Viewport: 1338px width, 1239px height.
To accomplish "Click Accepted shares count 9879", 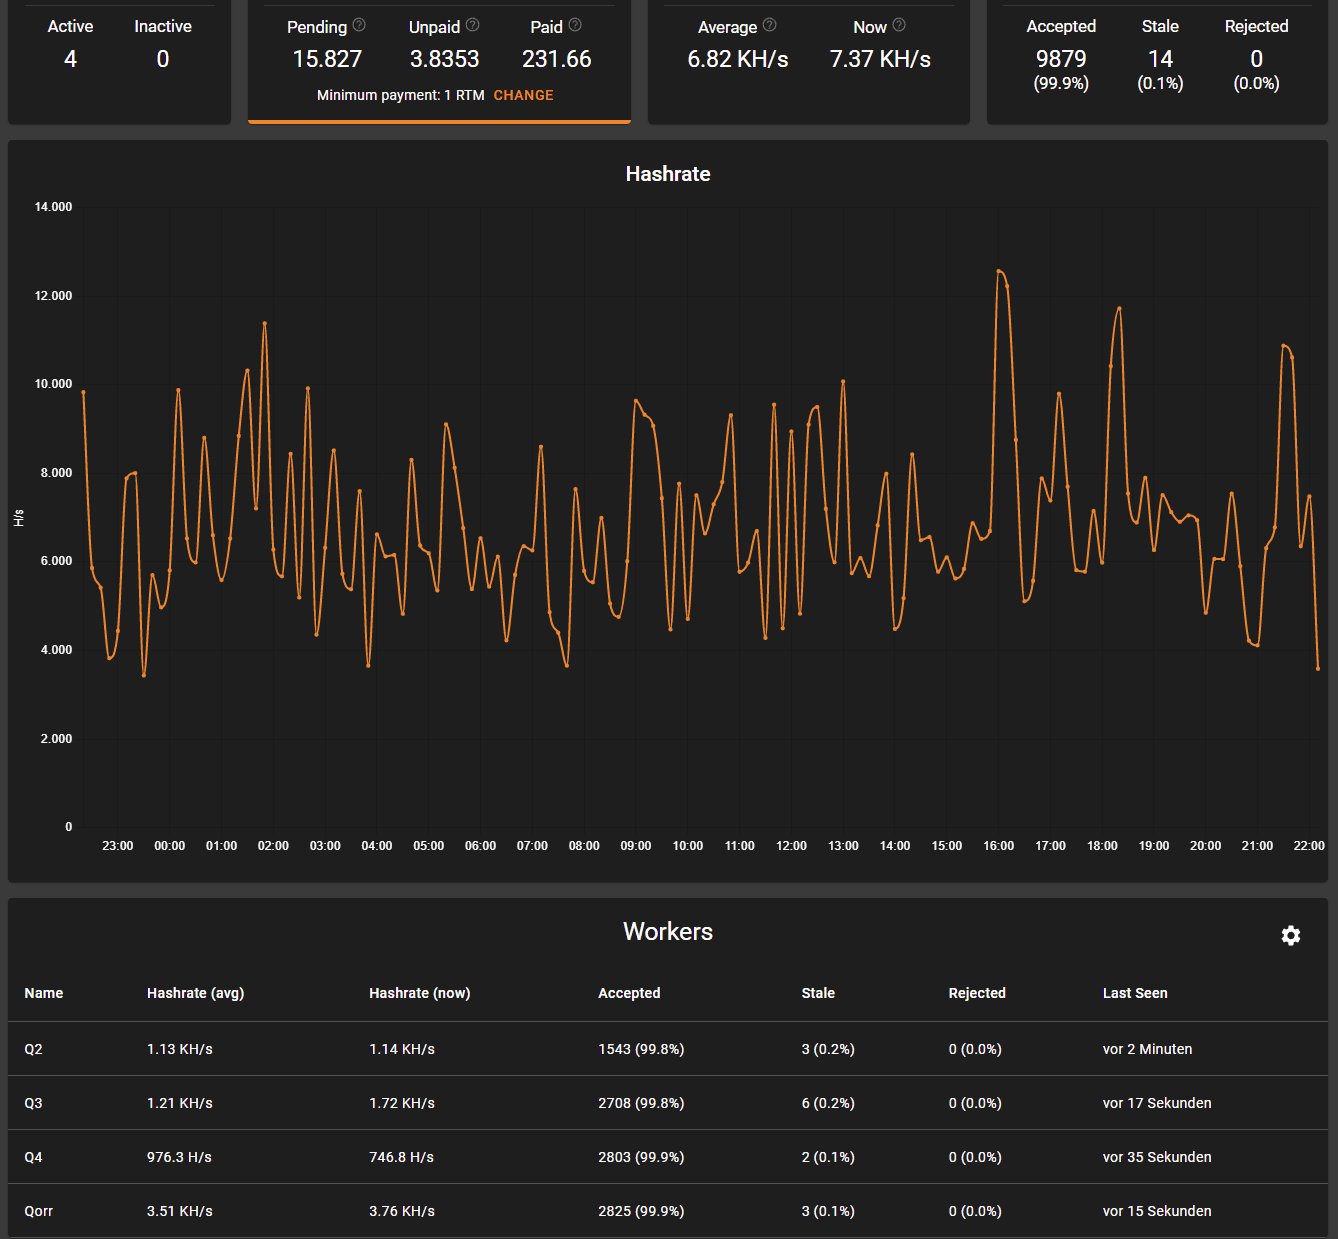I will point(1061,59).
